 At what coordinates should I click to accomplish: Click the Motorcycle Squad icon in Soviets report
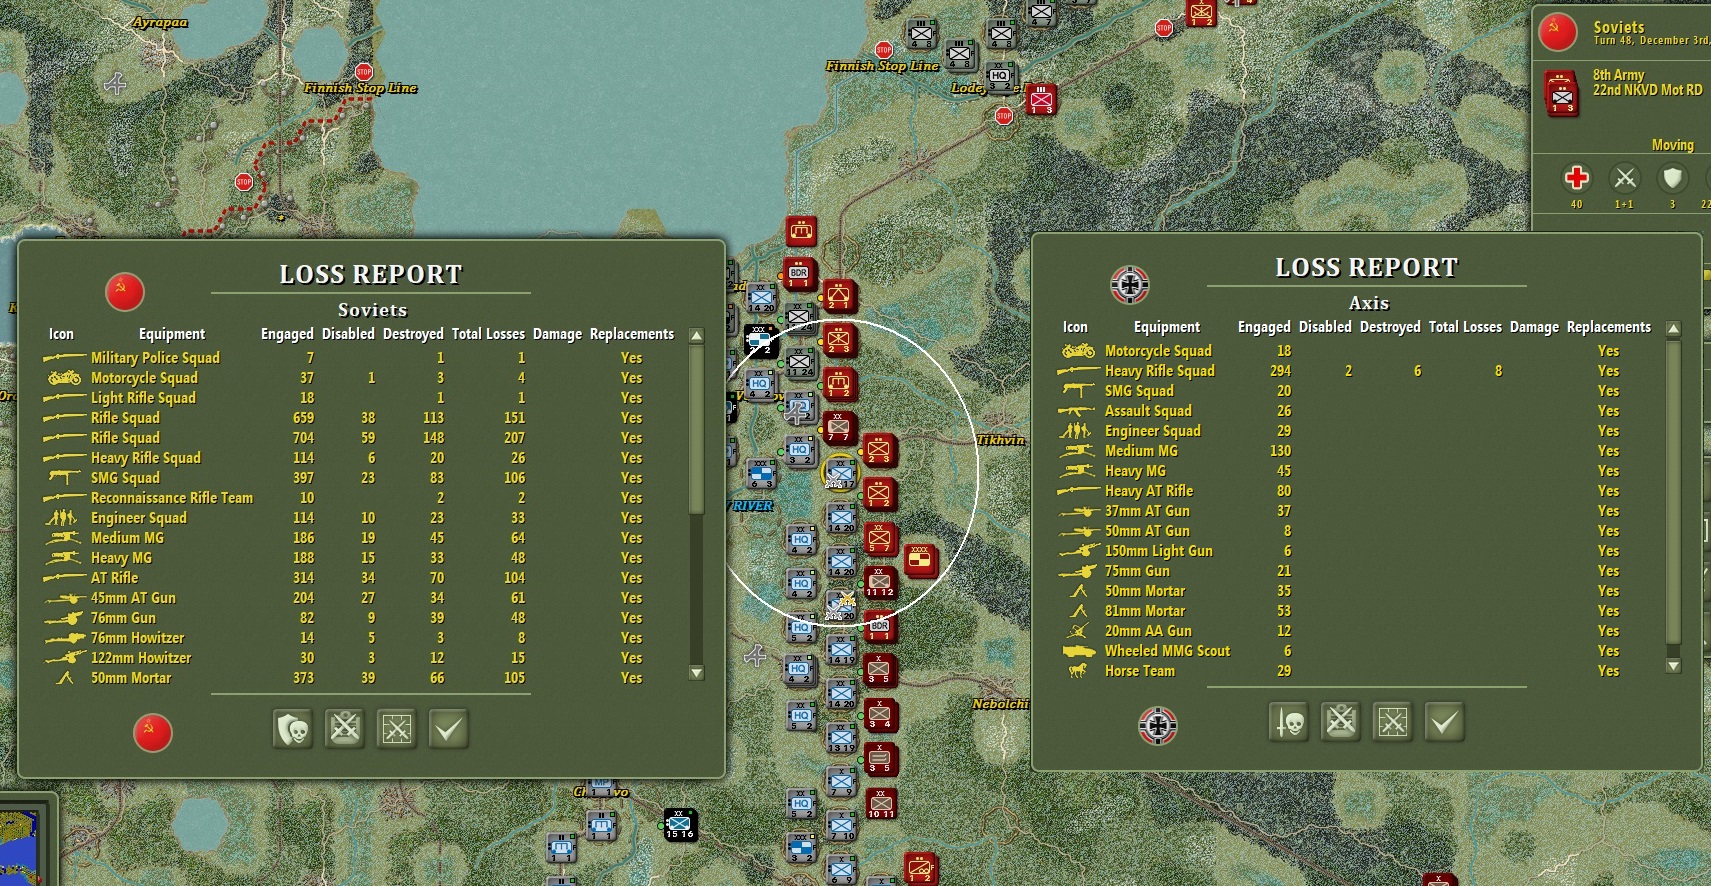(x=64, y=378)
